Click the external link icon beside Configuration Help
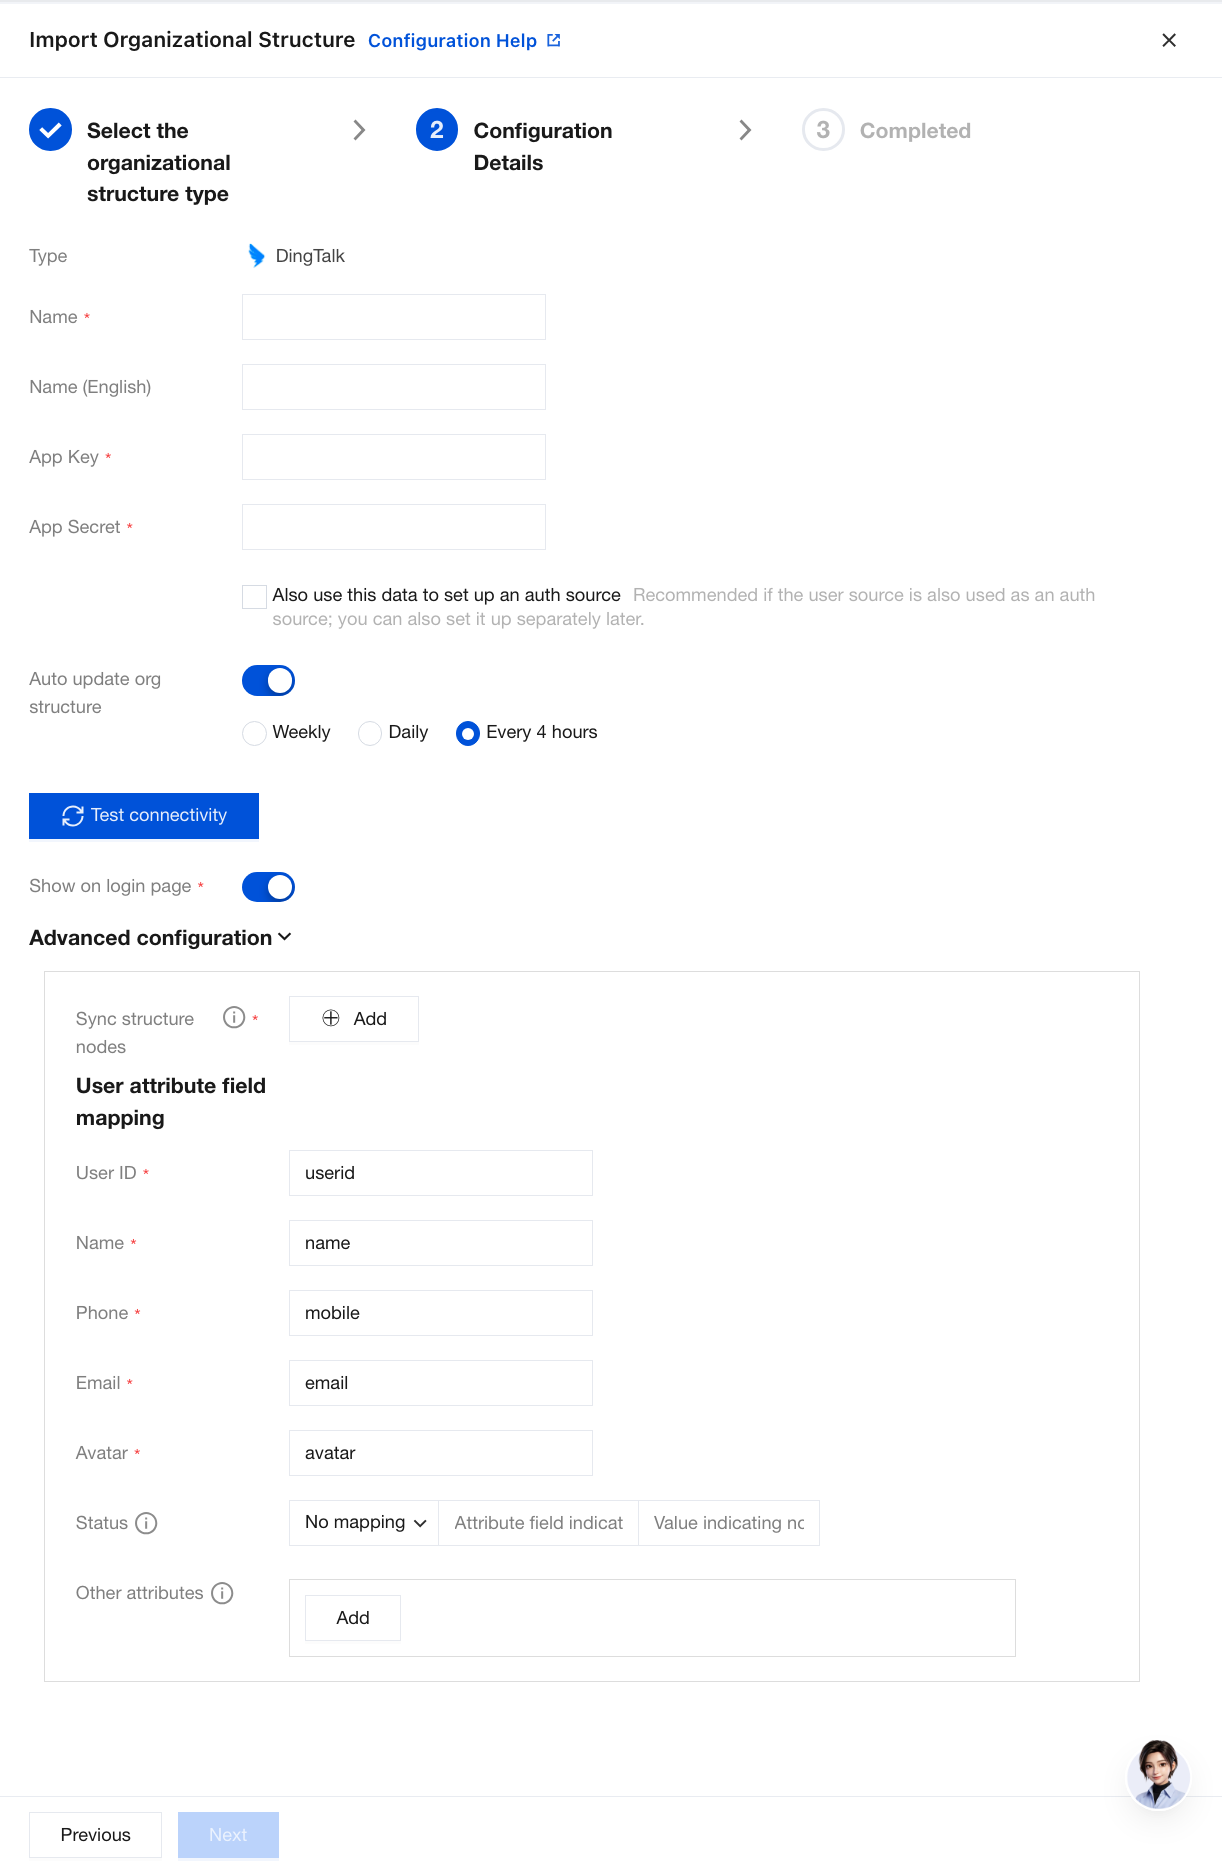The width and height of the screenshot is (1222, 1872). pos(554,40)
